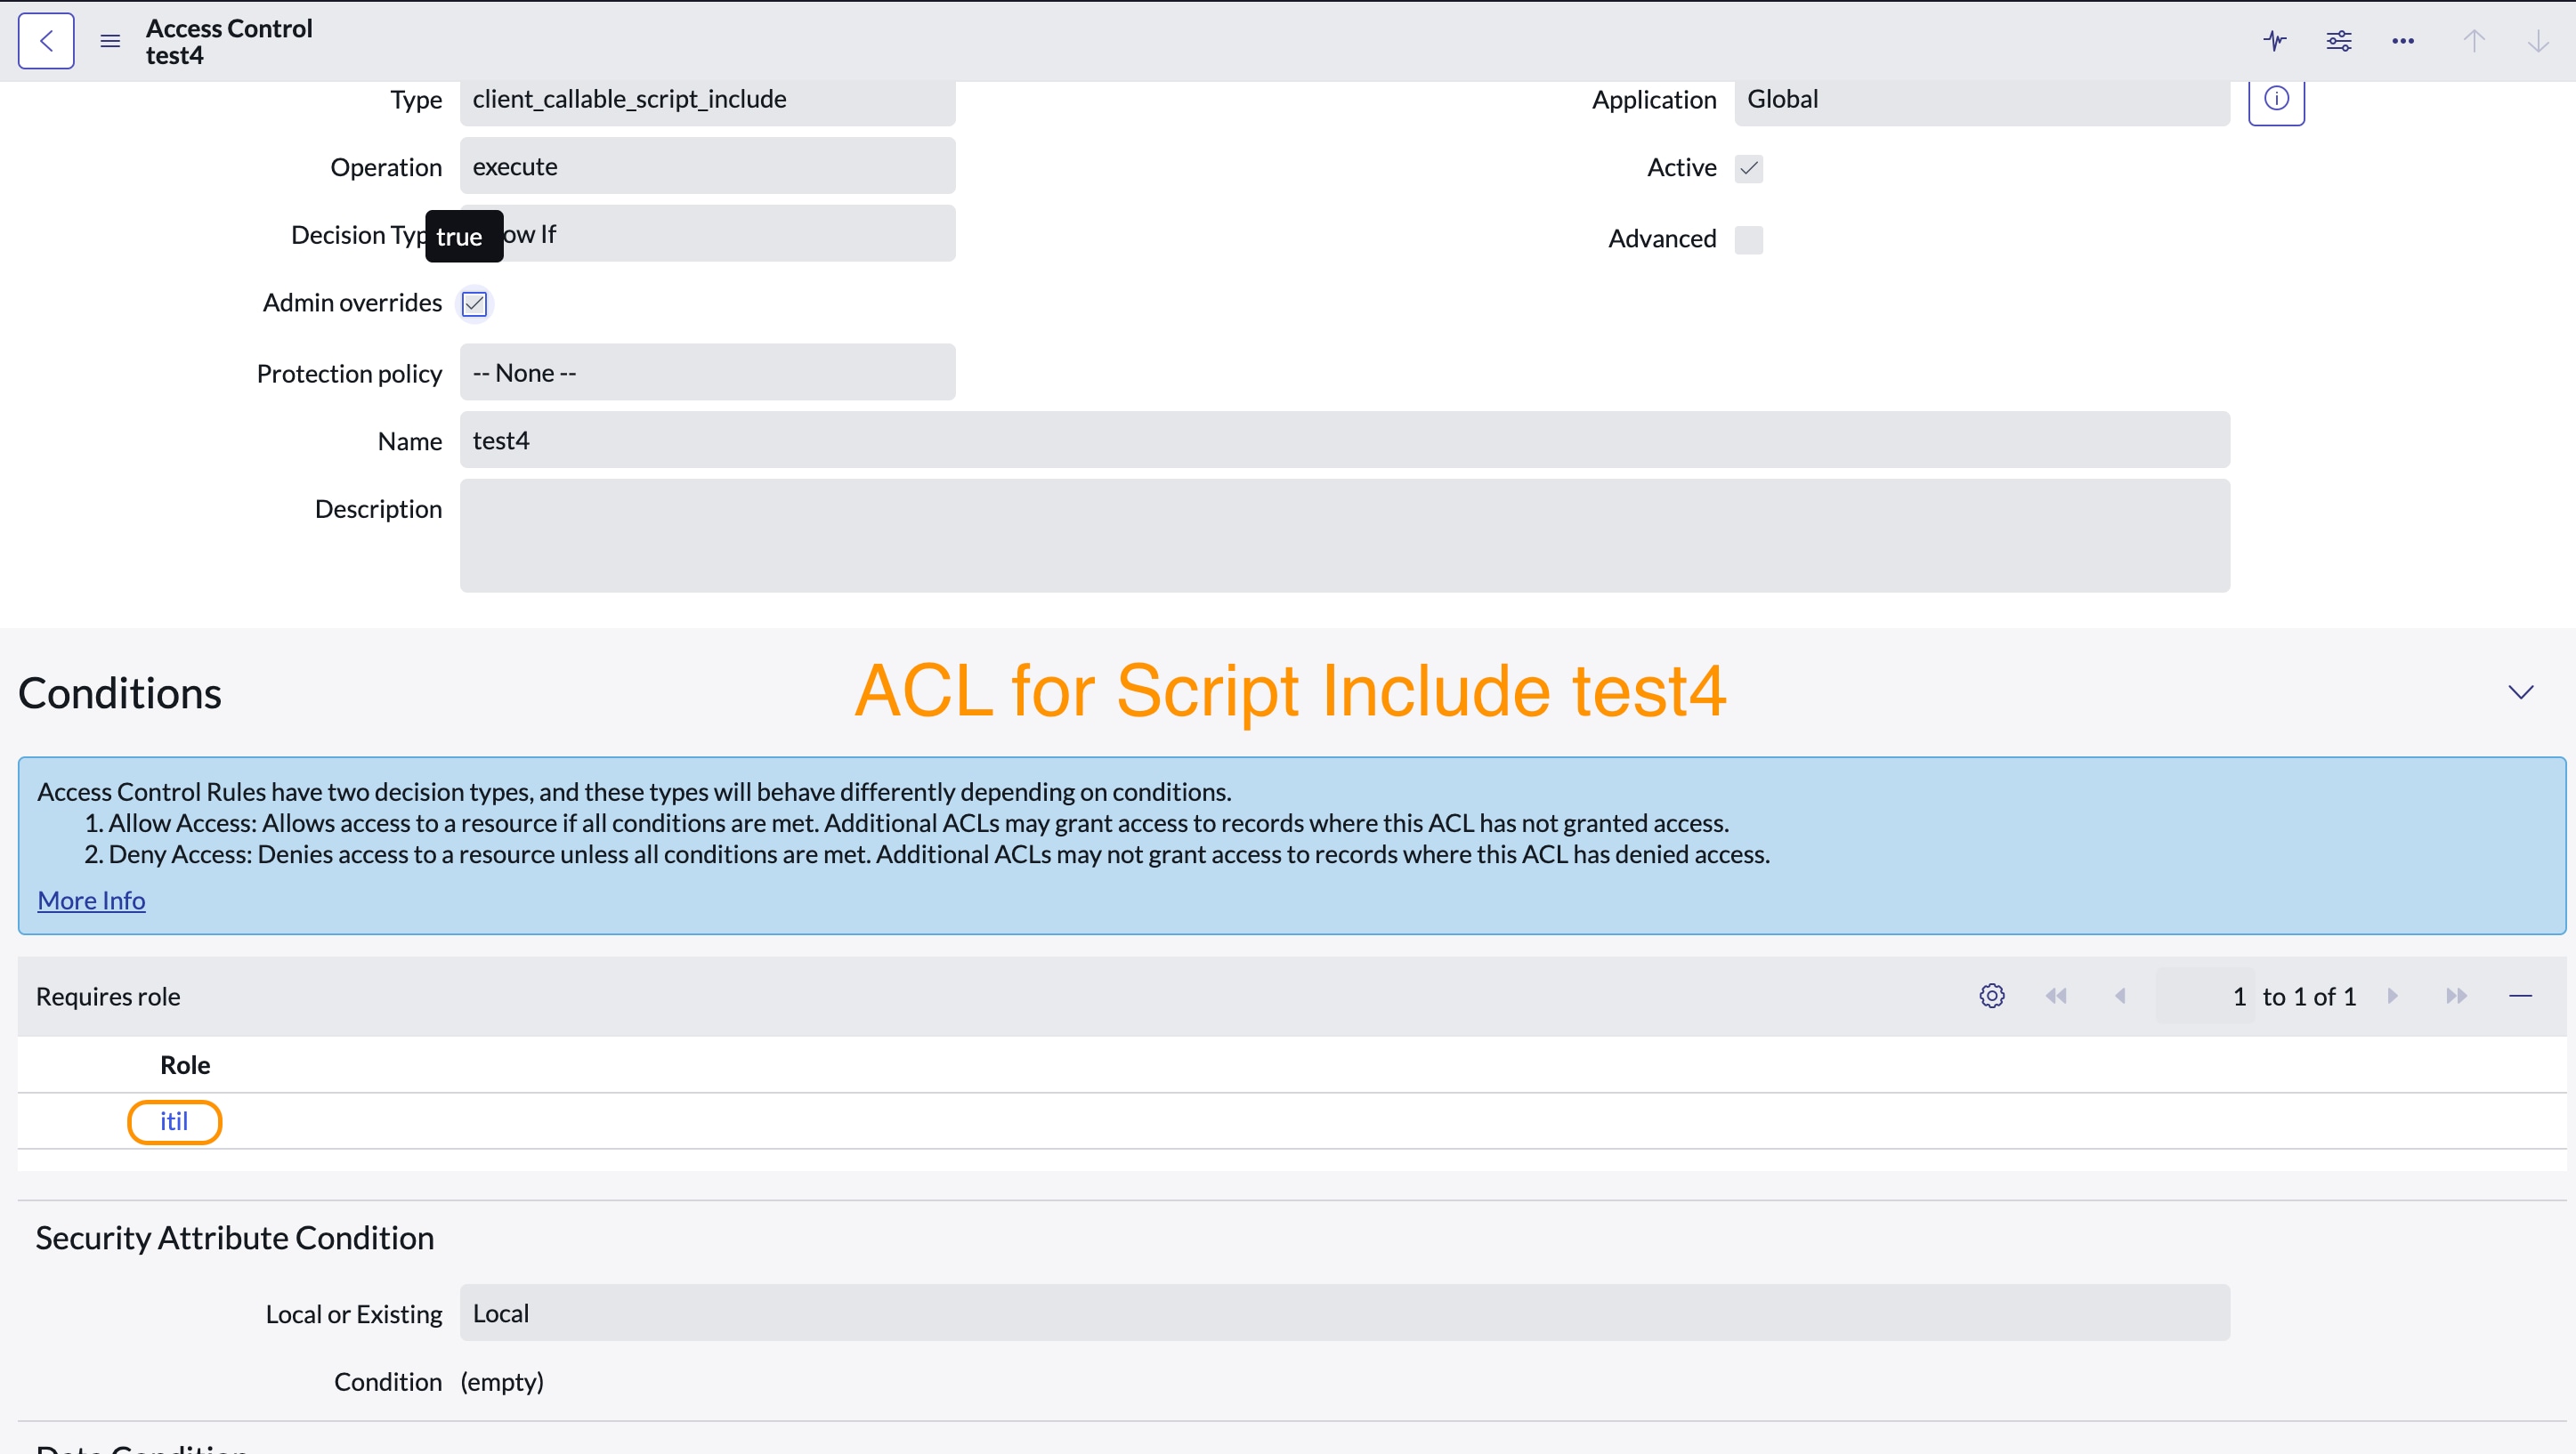Open the activity stream pulse icon
The width and height of the screenshot is (2576, 1454).
pyautogui.click(x=2275, y=41)
